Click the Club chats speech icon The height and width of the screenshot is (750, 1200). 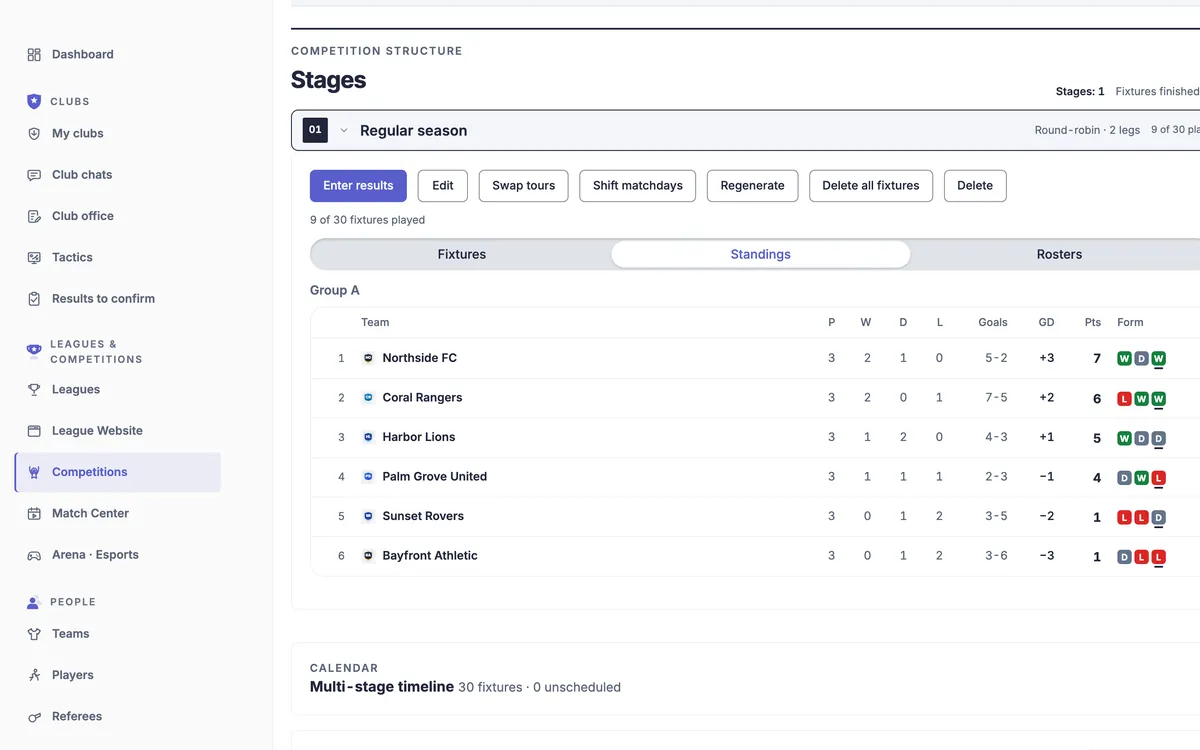tap(34, 175)
